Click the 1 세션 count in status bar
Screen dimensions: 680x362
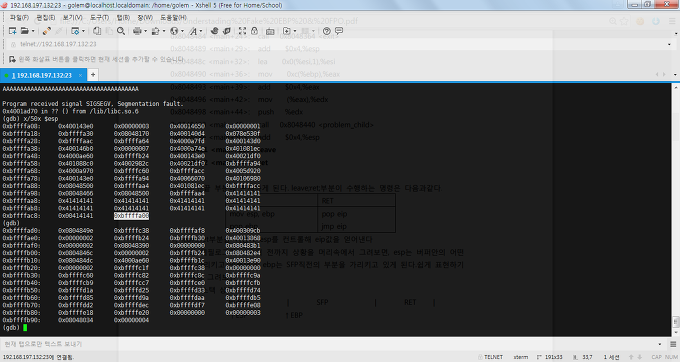(611, 357)
